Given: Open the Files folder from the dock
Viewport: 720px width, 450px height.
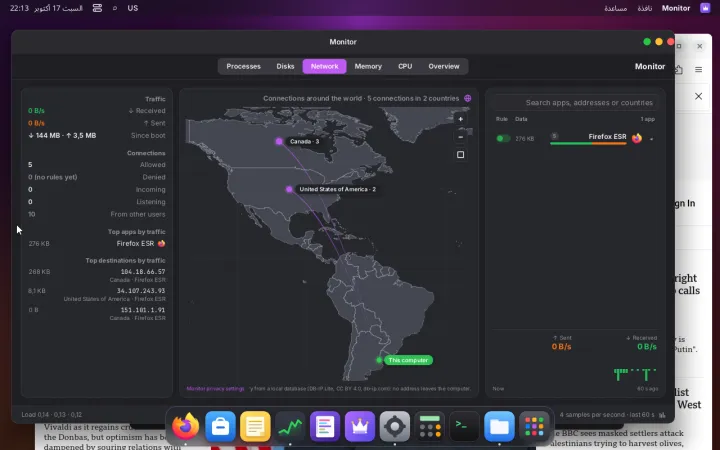Looking at the screenshot, I should click(x=499, y=427).
